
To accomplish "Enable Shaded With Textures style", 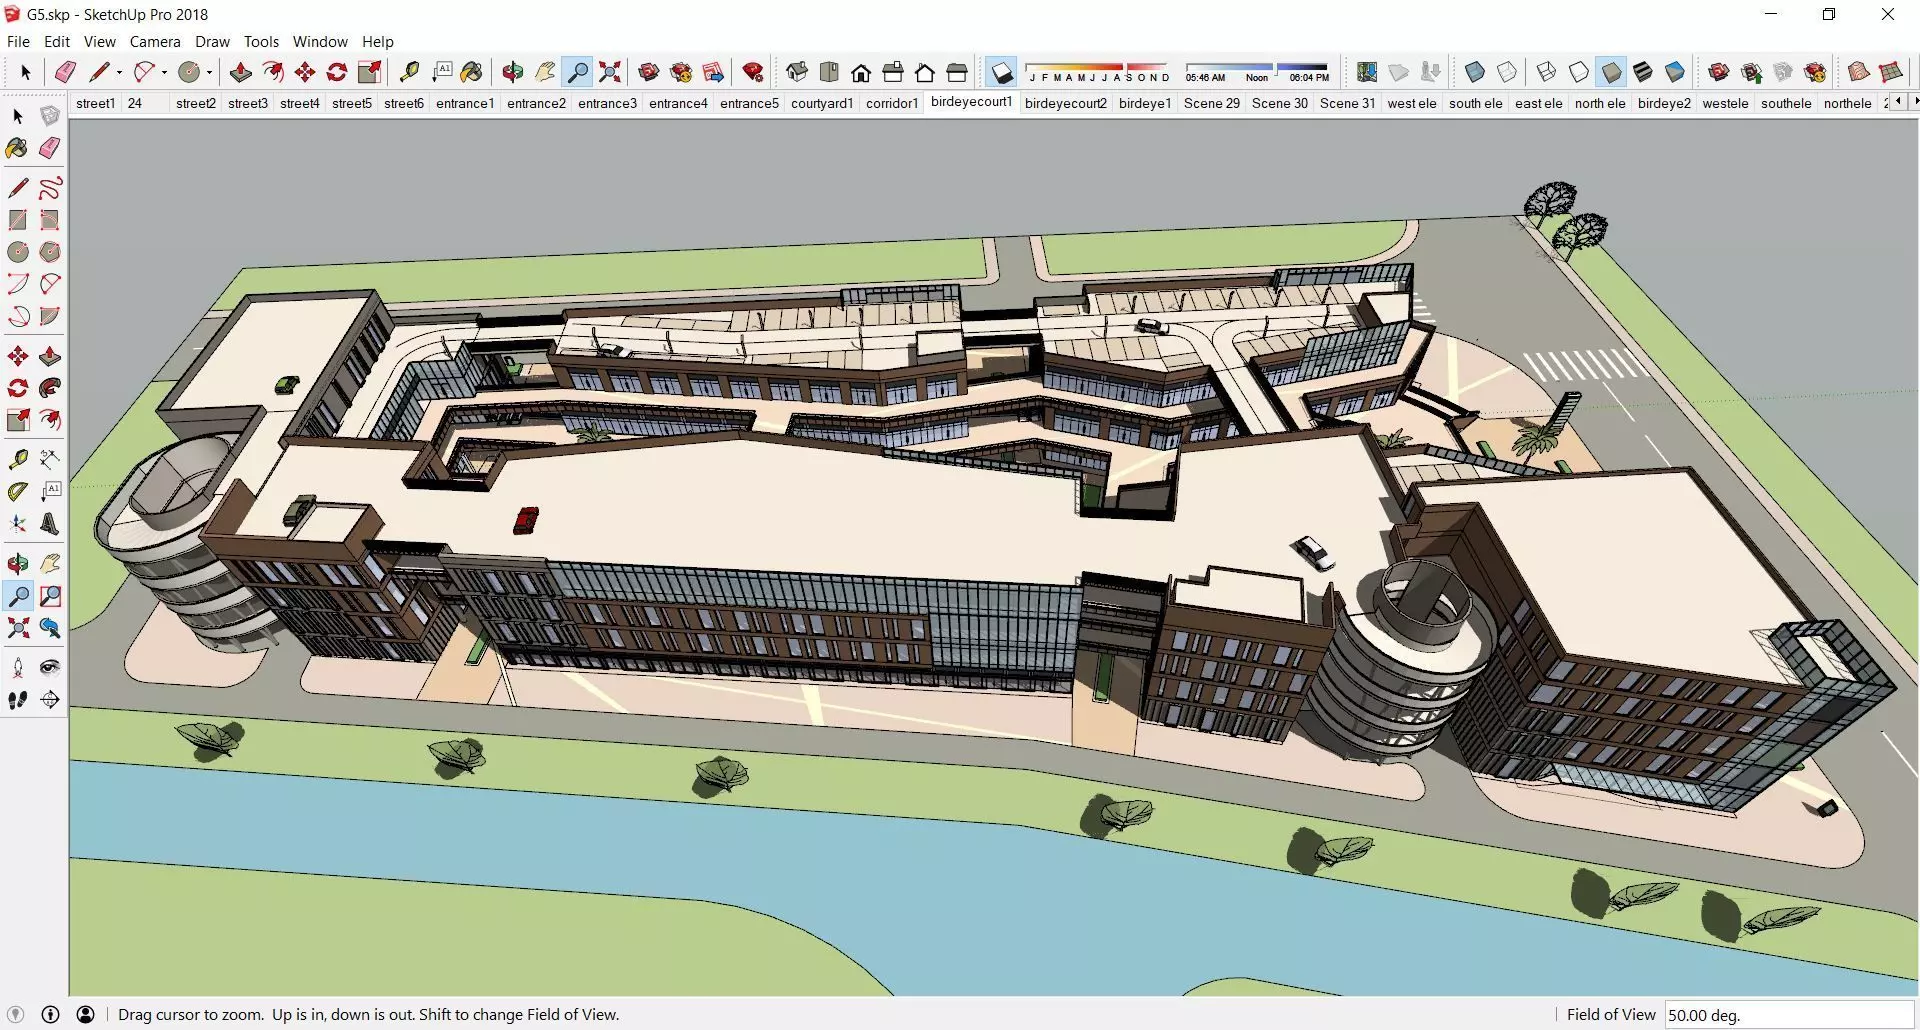I will [1643, 72].
